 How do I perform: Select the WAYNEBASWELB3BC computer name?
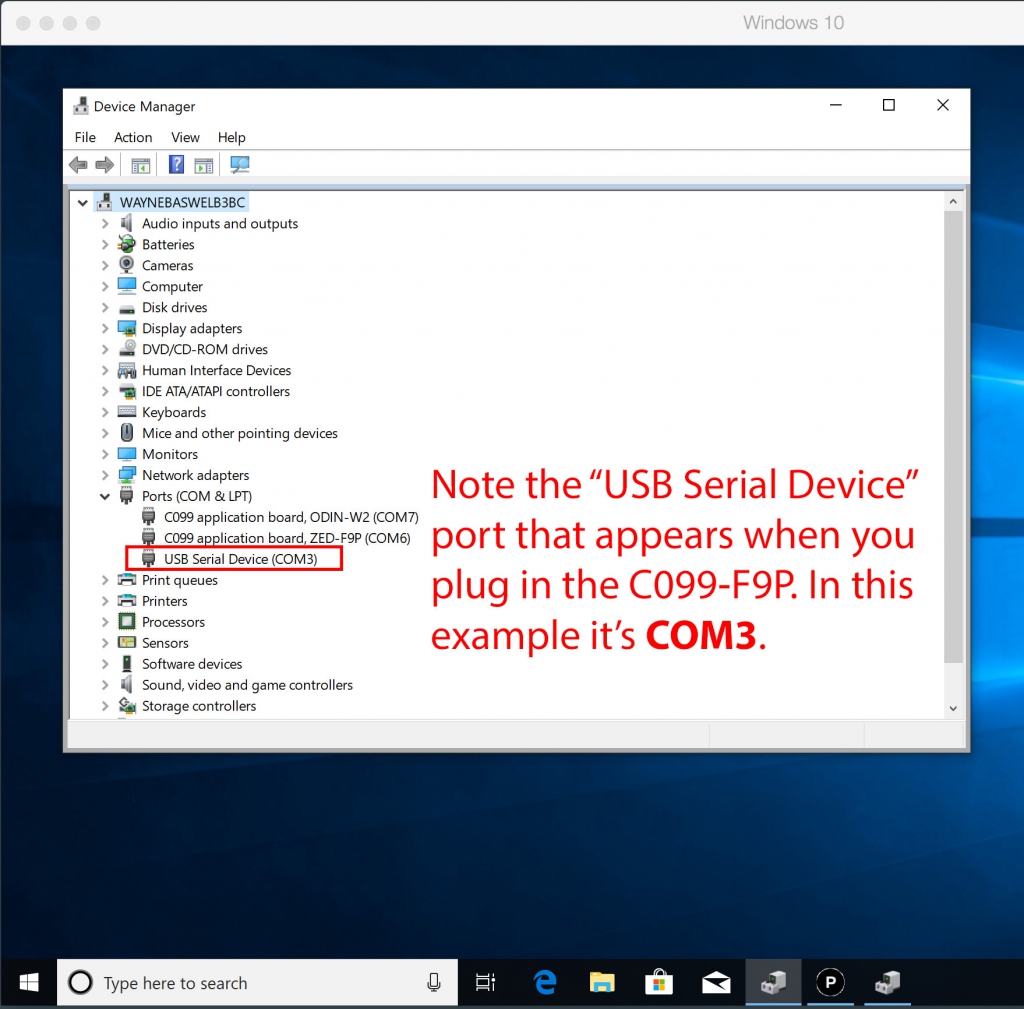tap(182, 202)
